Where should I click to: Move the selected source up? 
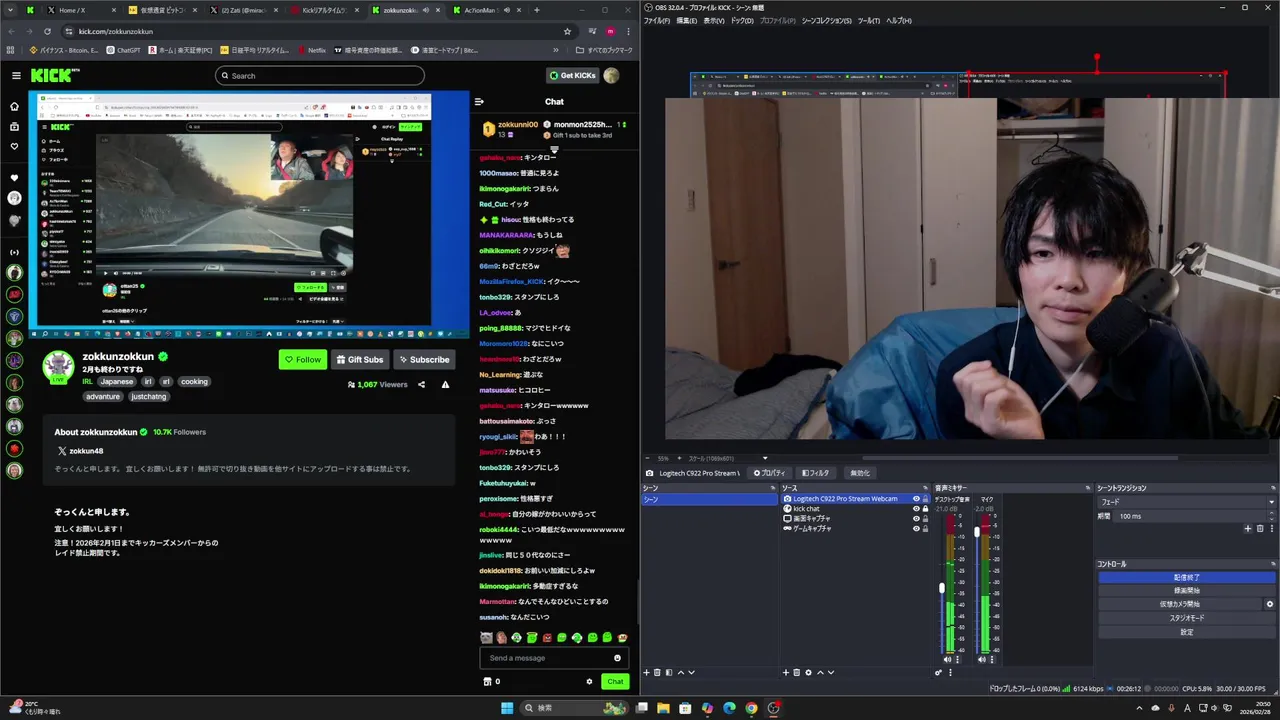click(x=820, y=673)
